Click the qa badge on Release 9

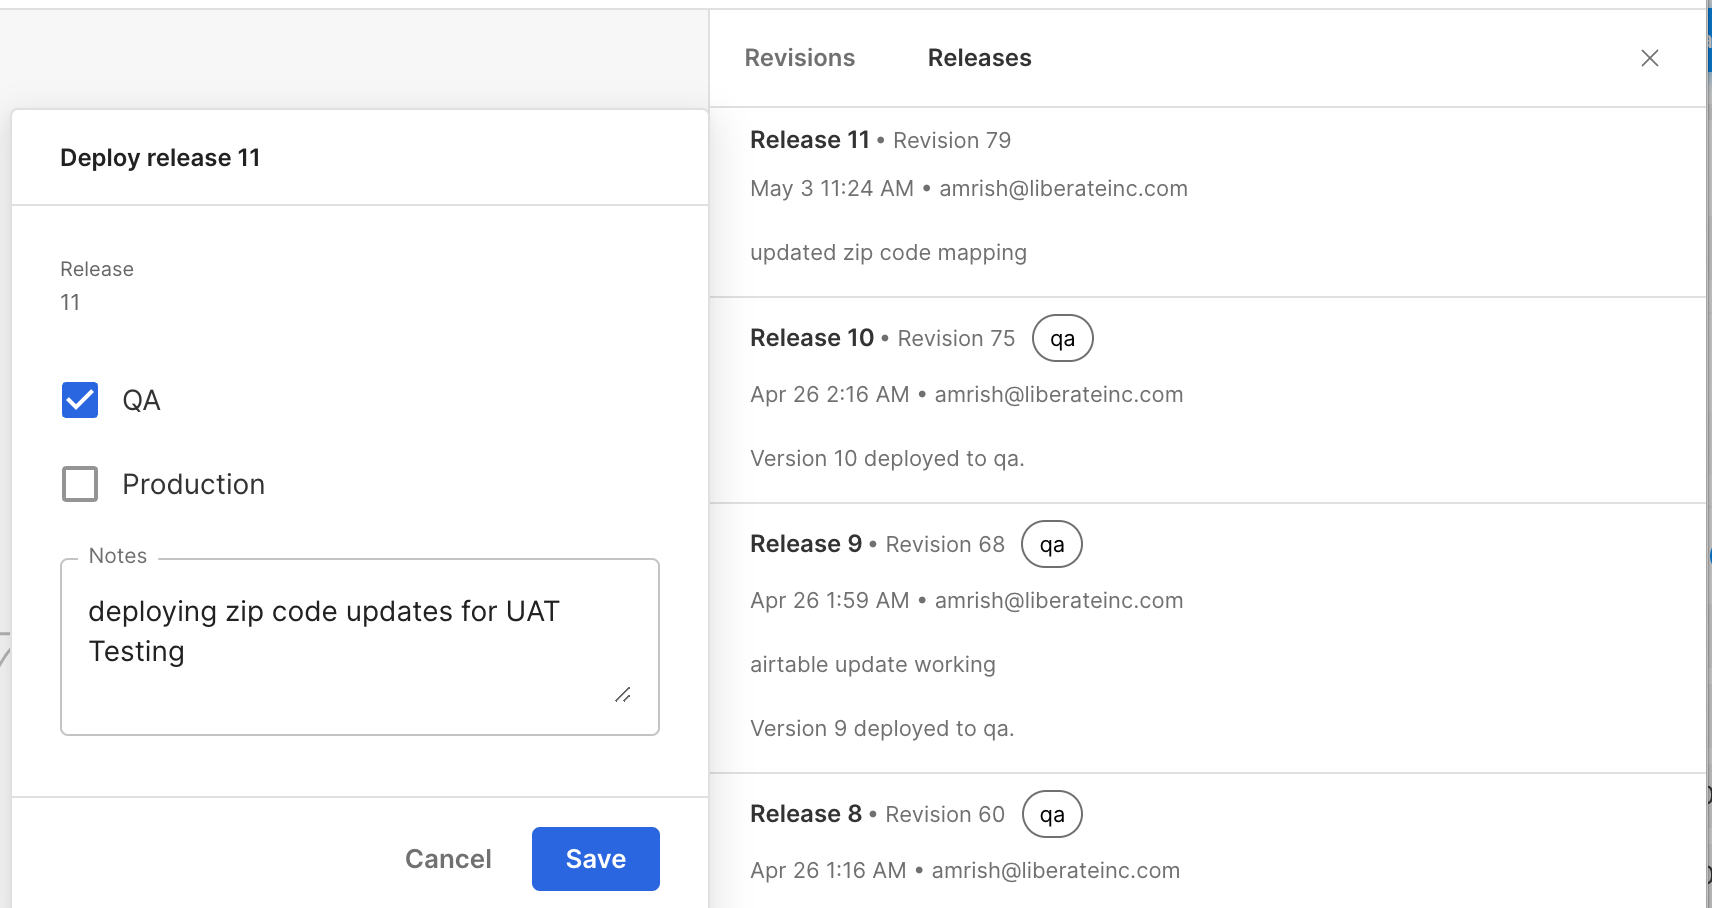pos(1051,545)
